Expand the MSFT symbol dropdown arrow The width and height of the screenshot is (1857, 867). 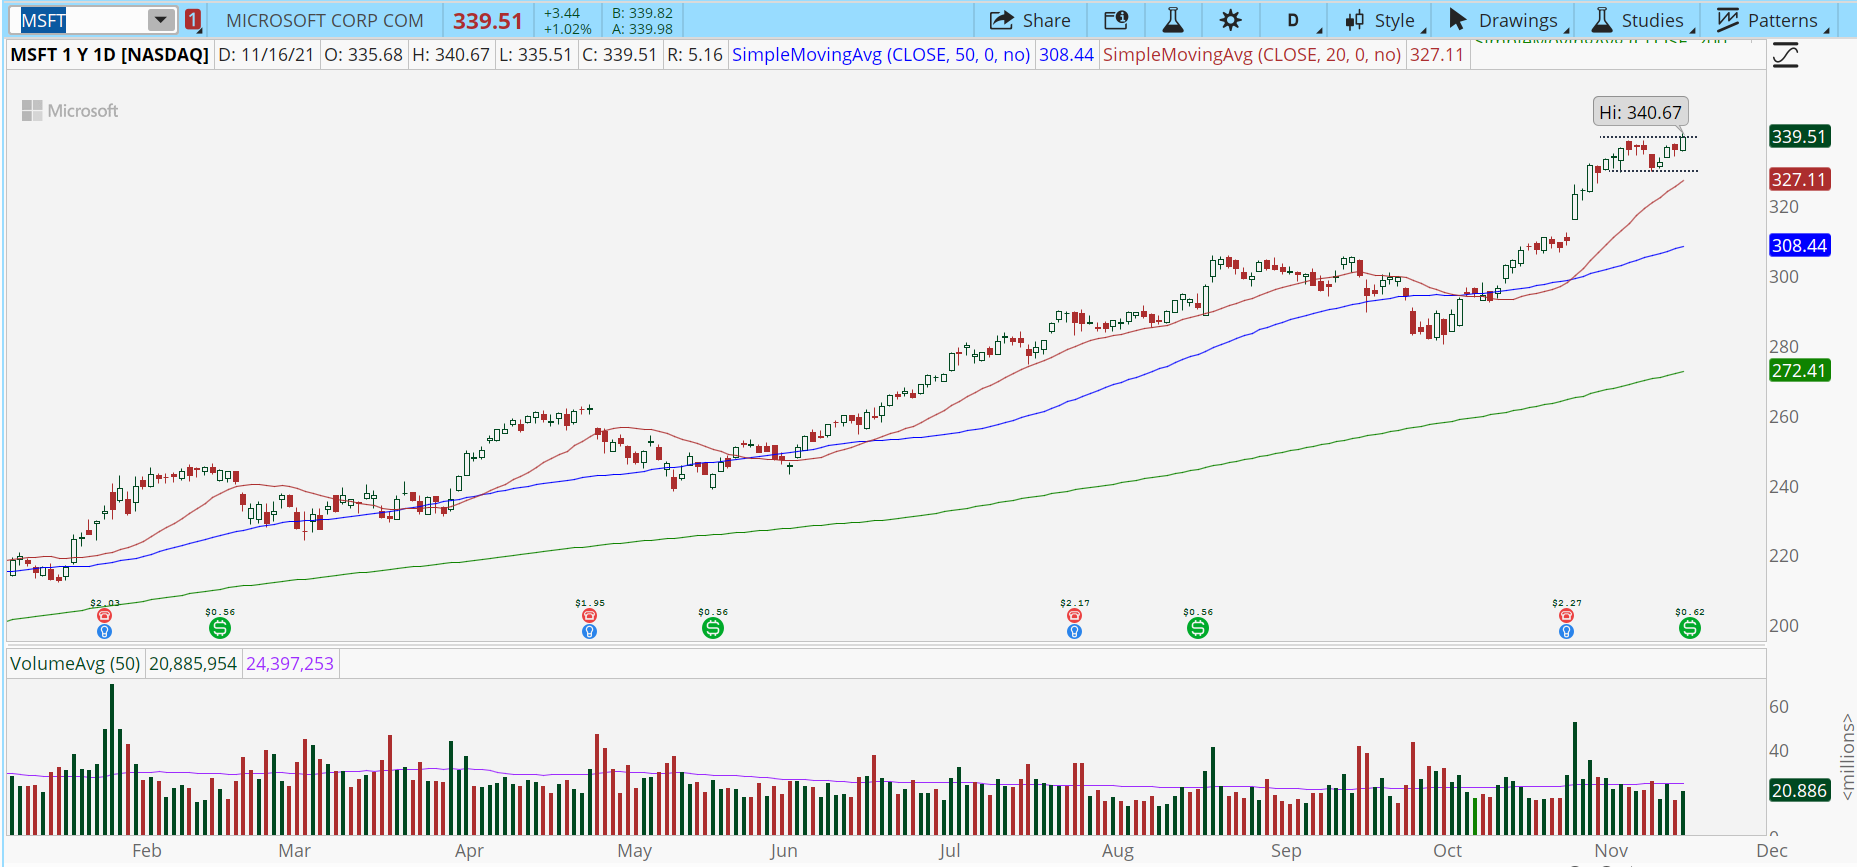point(160,20)
